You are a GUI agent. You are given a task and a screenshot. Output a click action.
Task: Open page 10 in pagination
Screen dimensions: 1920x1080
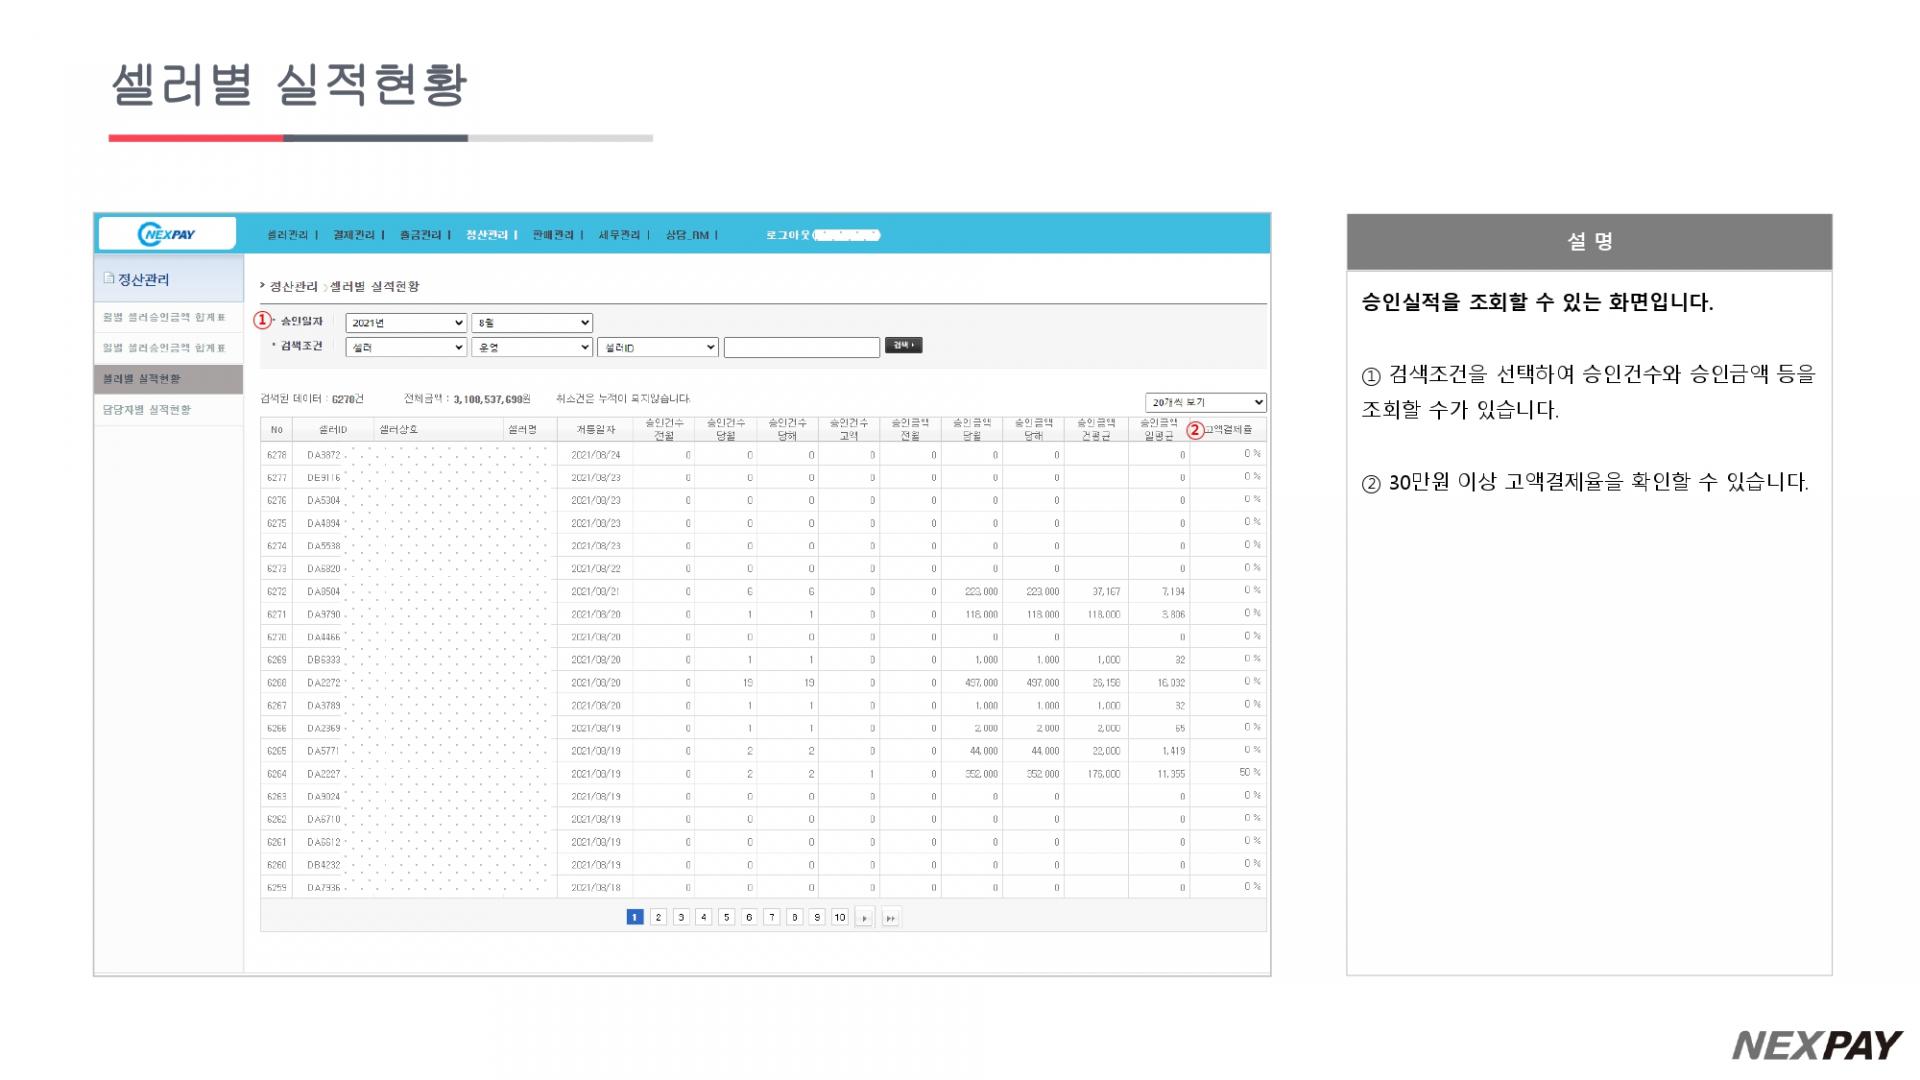(840, 917)
